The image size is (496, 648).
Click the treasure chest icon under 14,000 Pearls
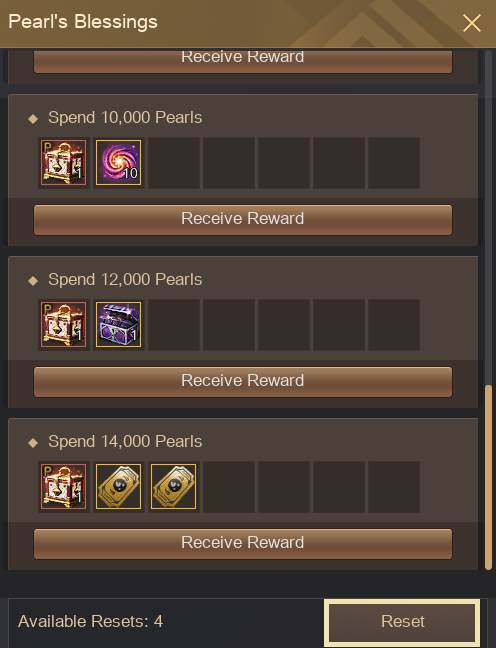64,486
